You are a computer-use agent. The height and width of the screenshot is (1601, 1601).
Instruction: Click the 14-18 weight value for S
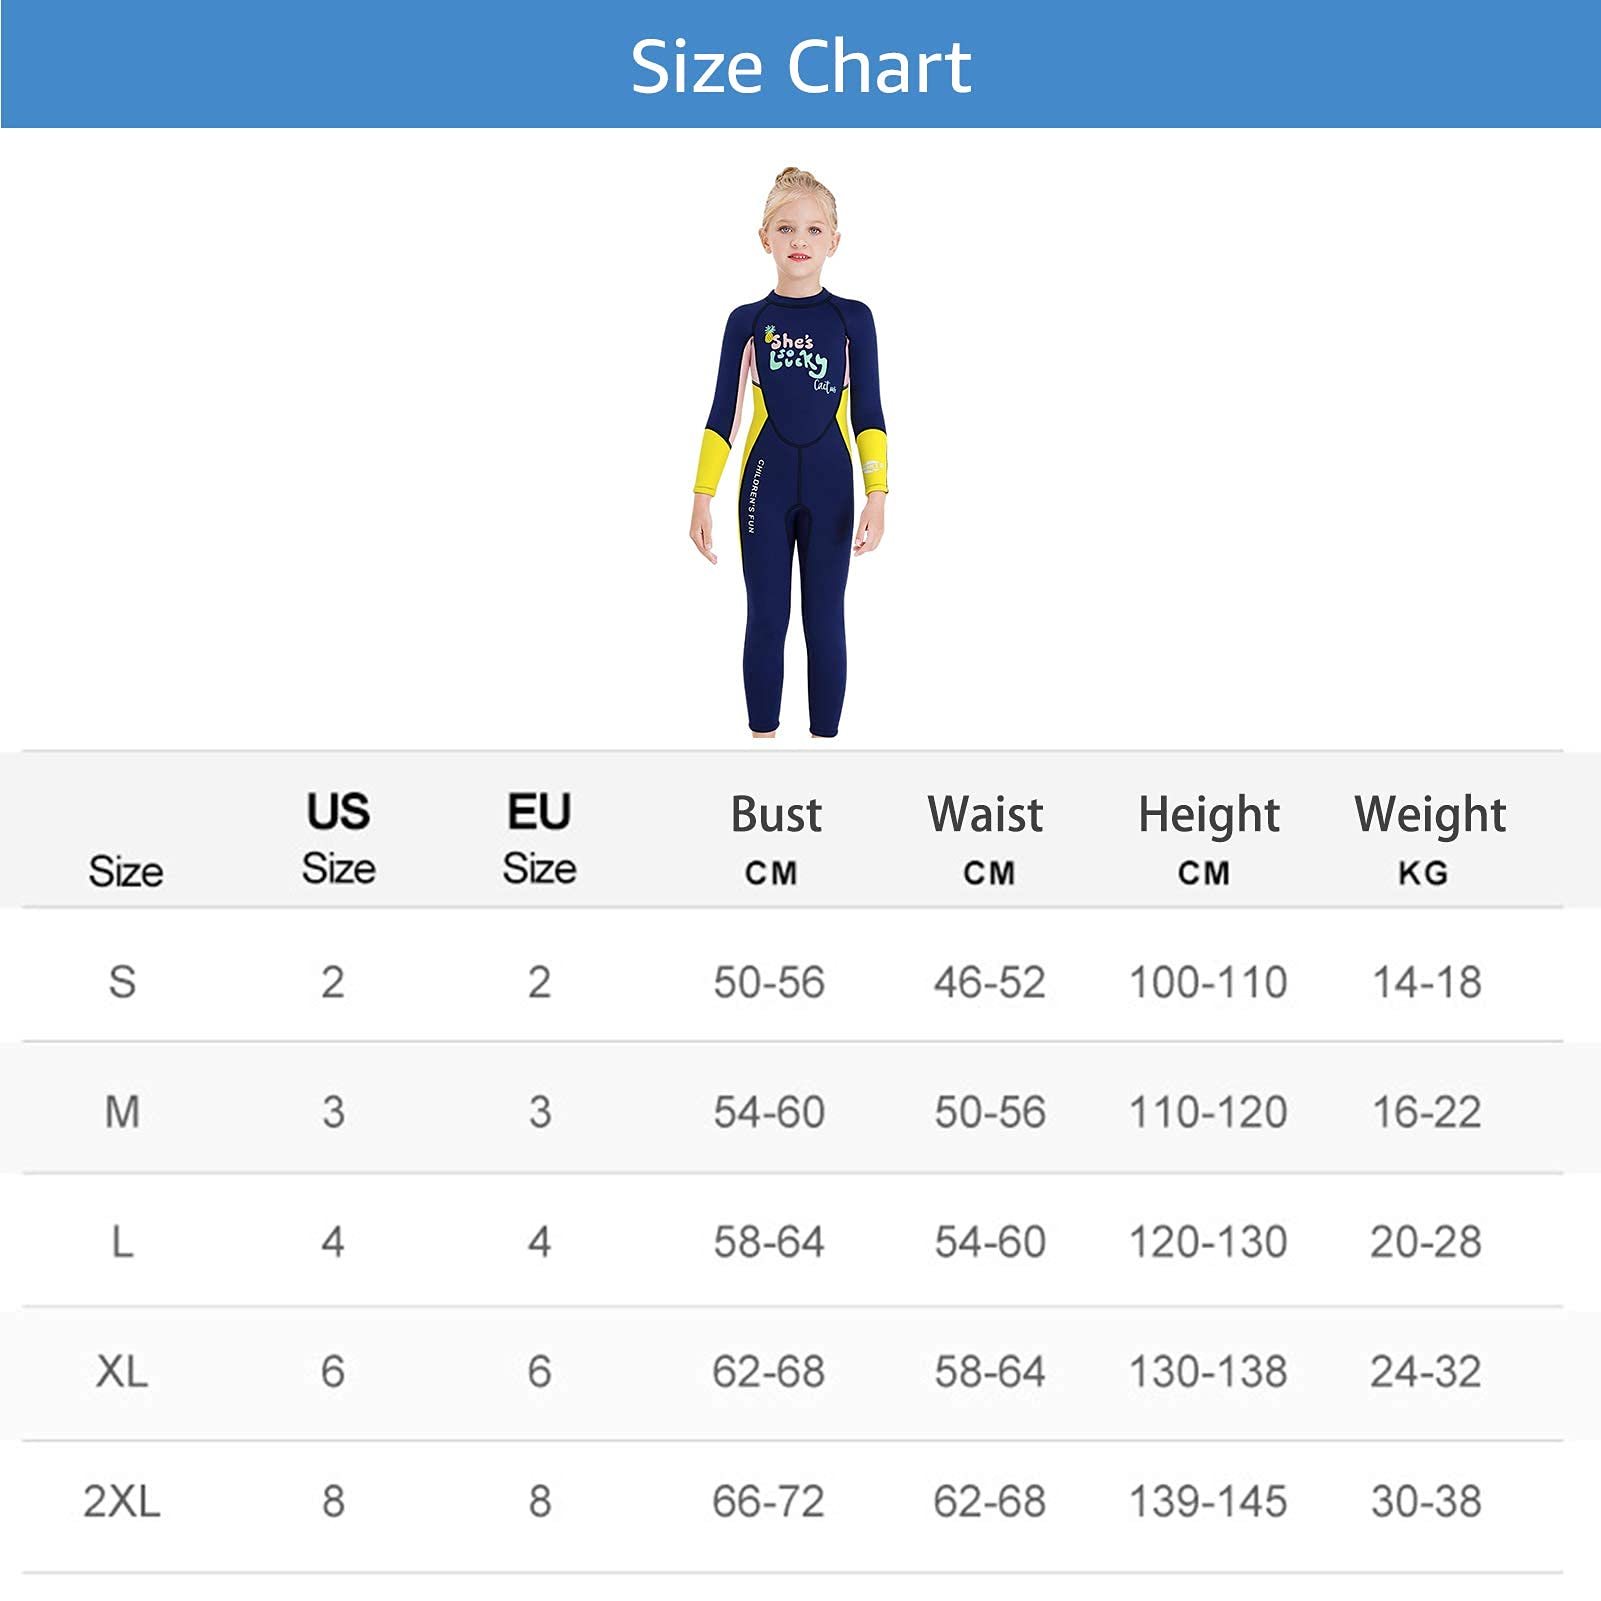click(1427, 982)
